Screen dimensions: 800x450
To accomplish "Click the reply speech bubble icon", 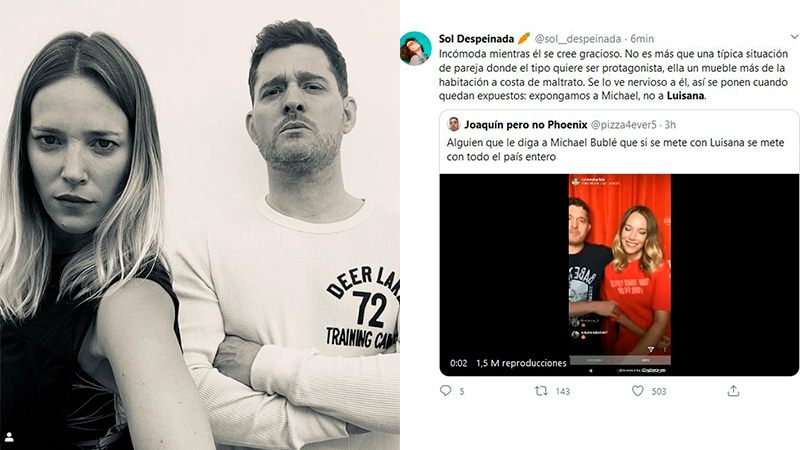I will coord(445,391).
